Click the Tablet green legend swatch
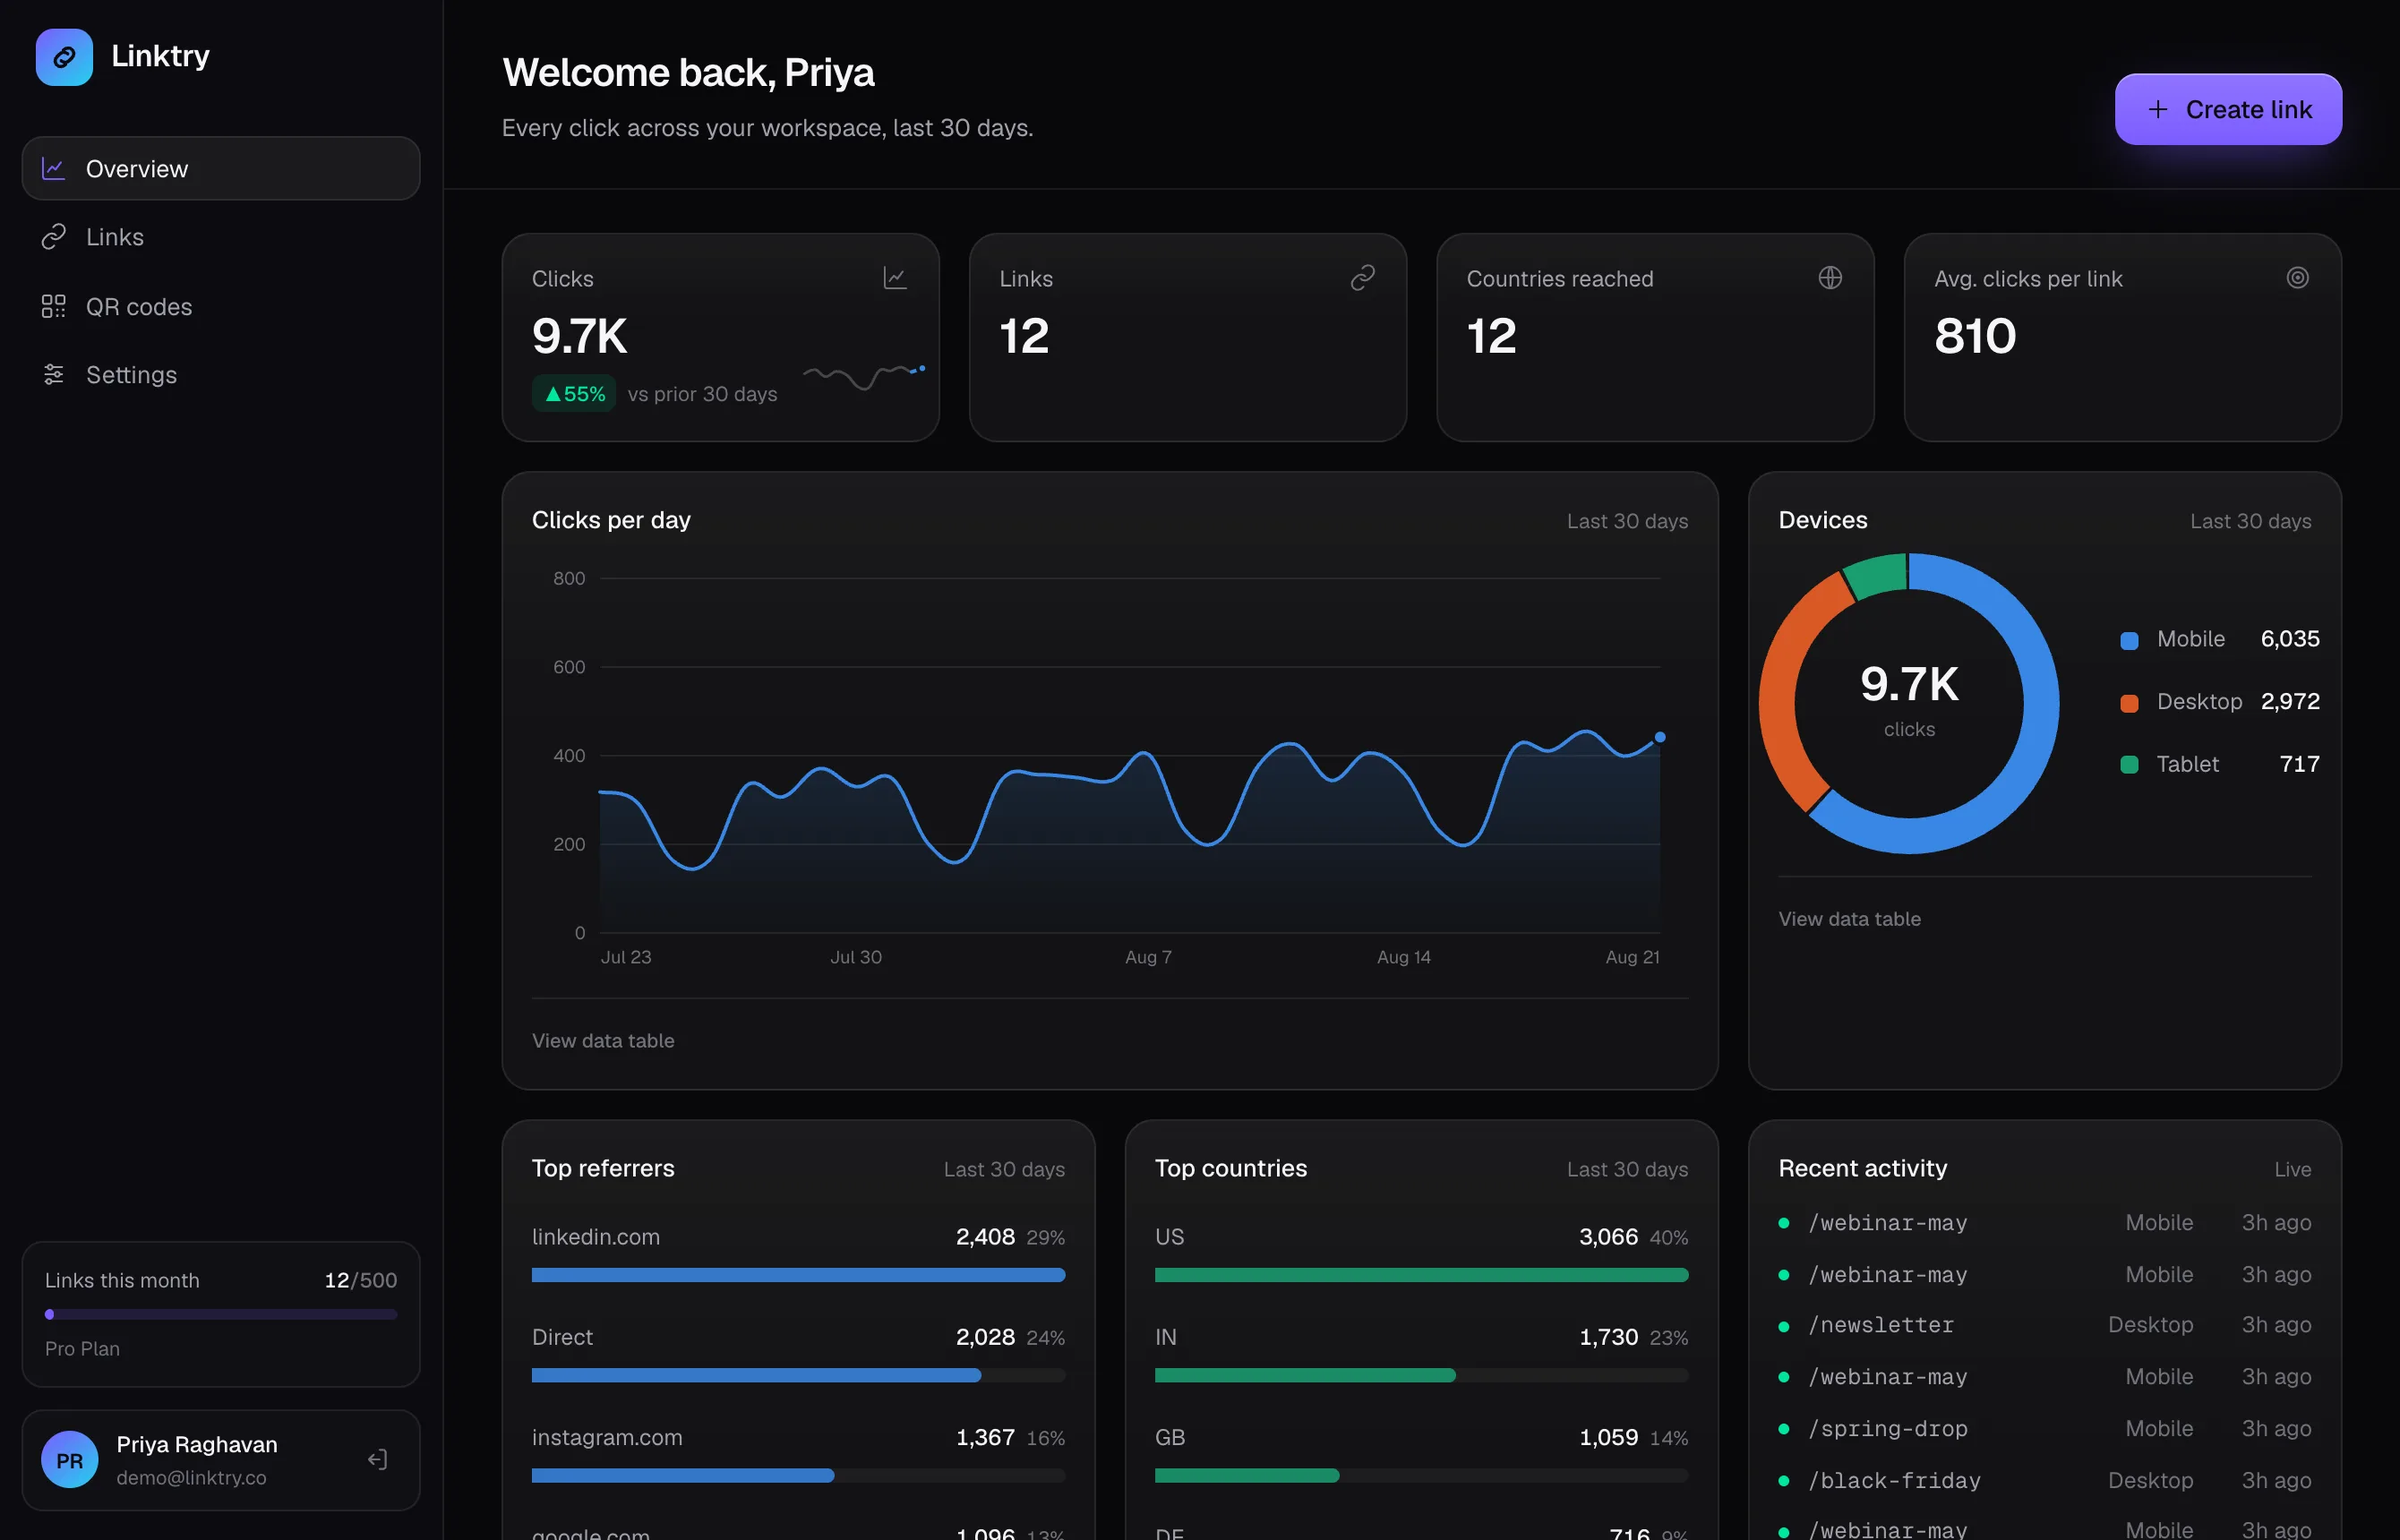This screenshot has width=2400, height=1540. (2129, 765)
